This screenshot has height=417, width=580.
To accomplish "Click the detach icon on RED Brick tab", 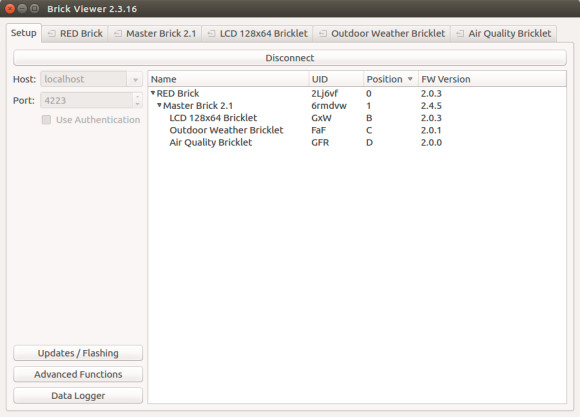I will (52, 34).
